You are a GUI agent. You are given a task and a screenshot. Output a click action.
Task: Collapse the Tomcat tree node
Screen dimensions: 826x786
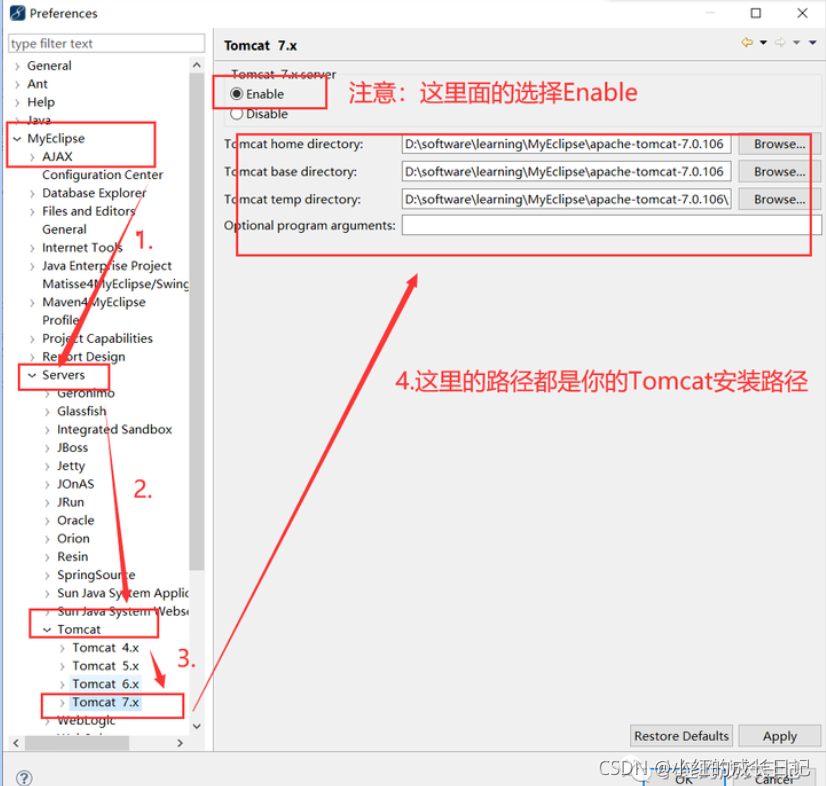point(47,630)
